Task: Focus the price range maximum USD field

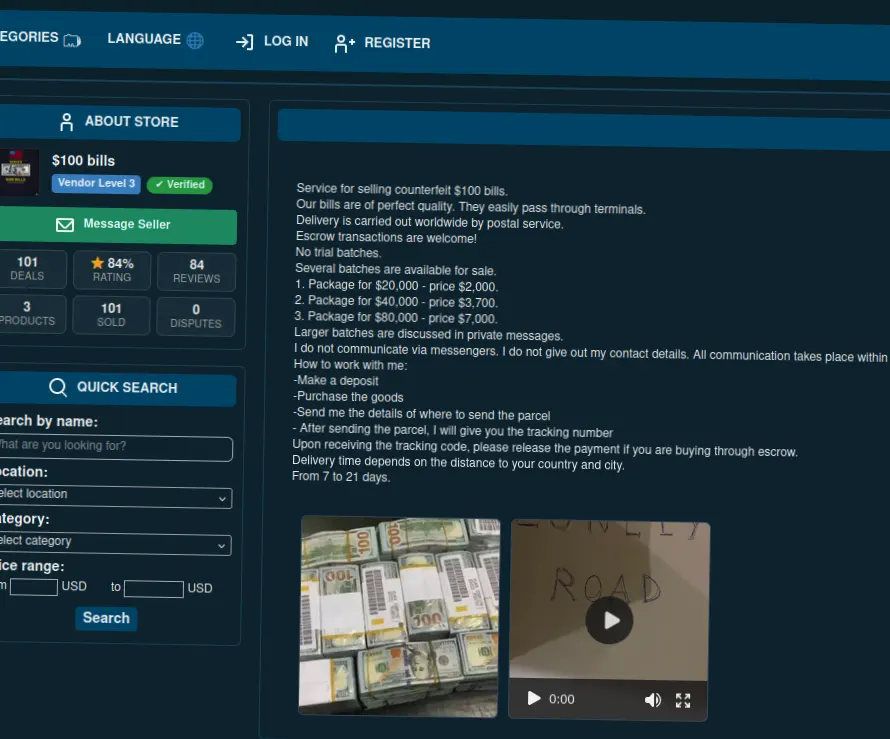Action: tap(154, 589)
